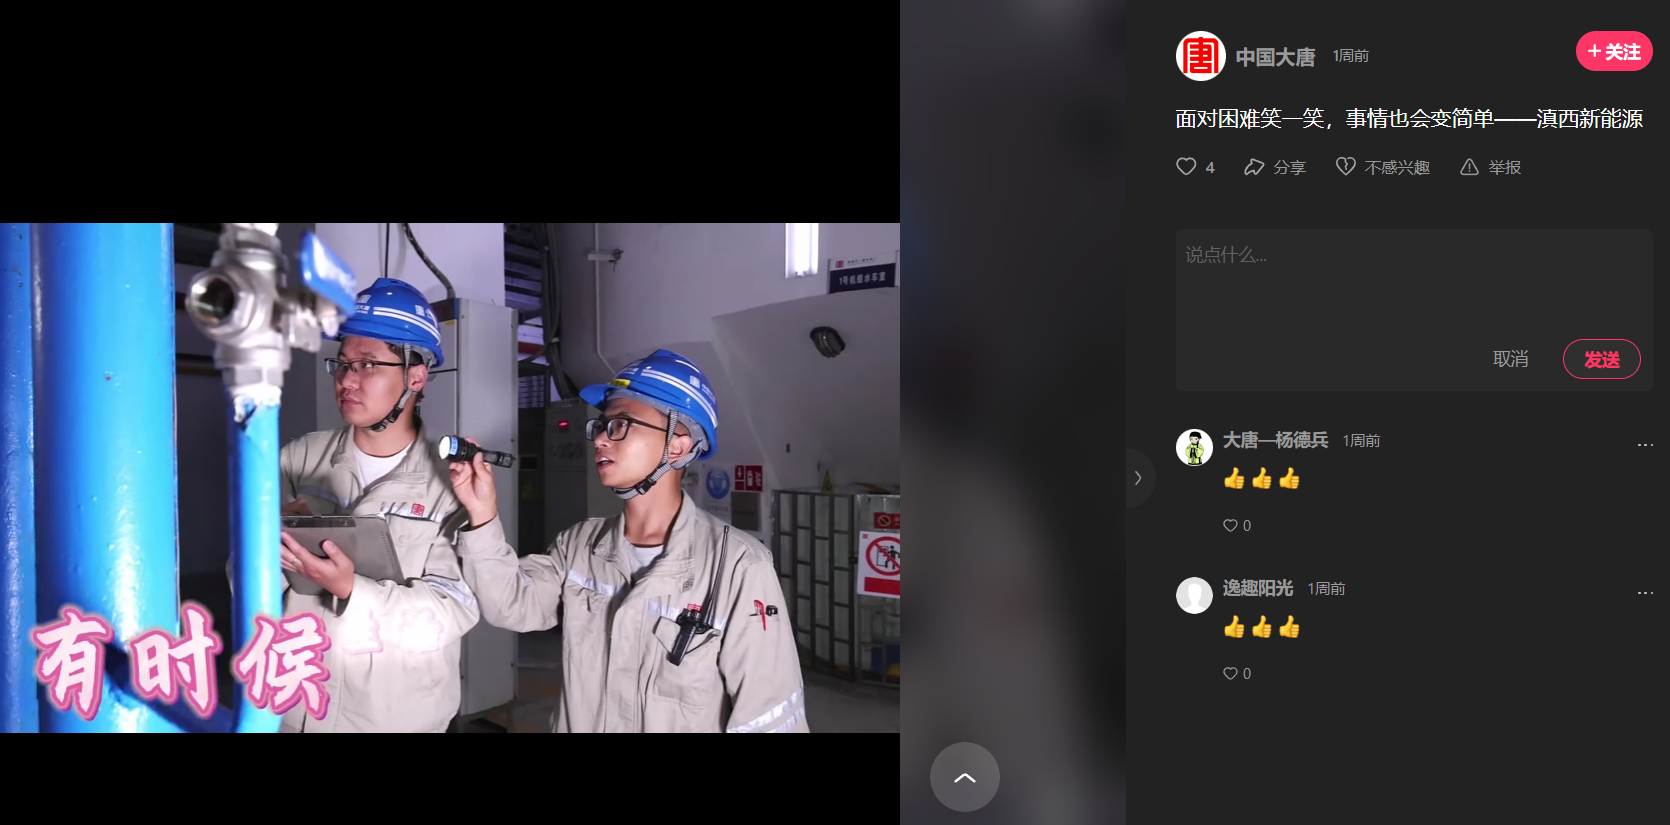Screen dimensions: 1670x825
Task: Open more options for 大唐—杨德兵's comment
Action: click(1645, 445)
